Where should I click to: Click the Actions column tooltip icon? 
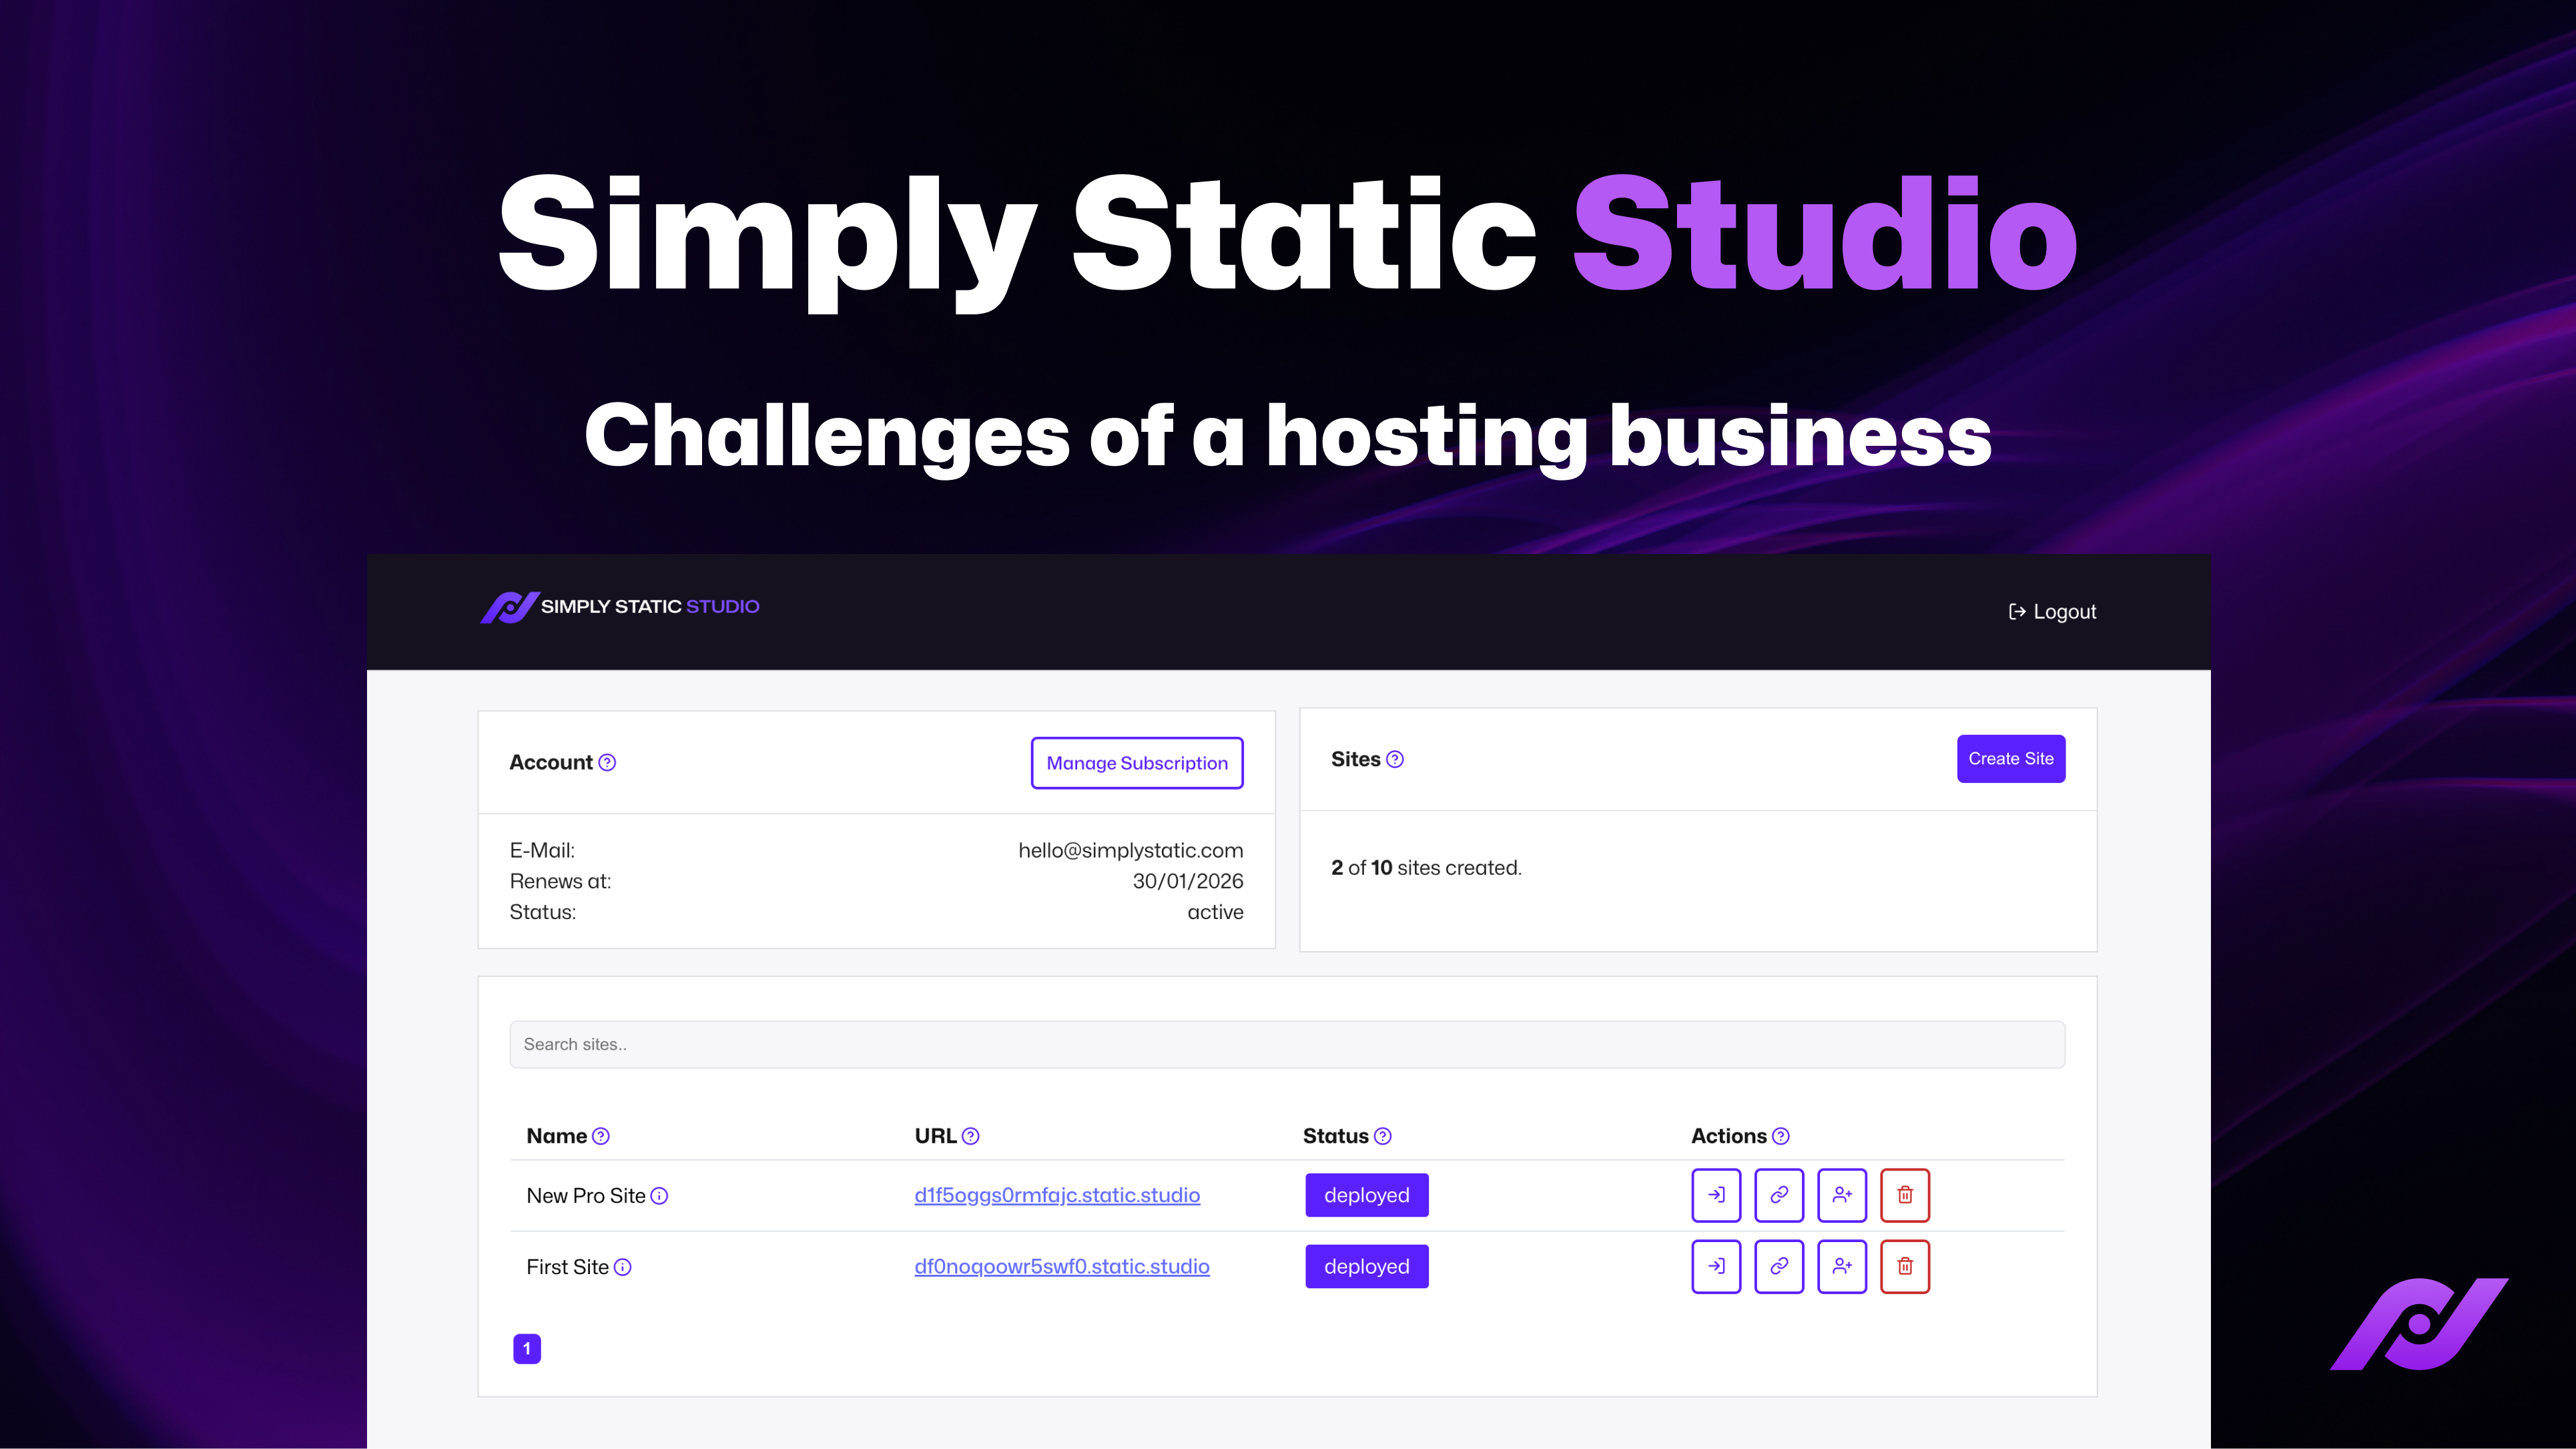pyautogui.click(x=1782, y=1136)
